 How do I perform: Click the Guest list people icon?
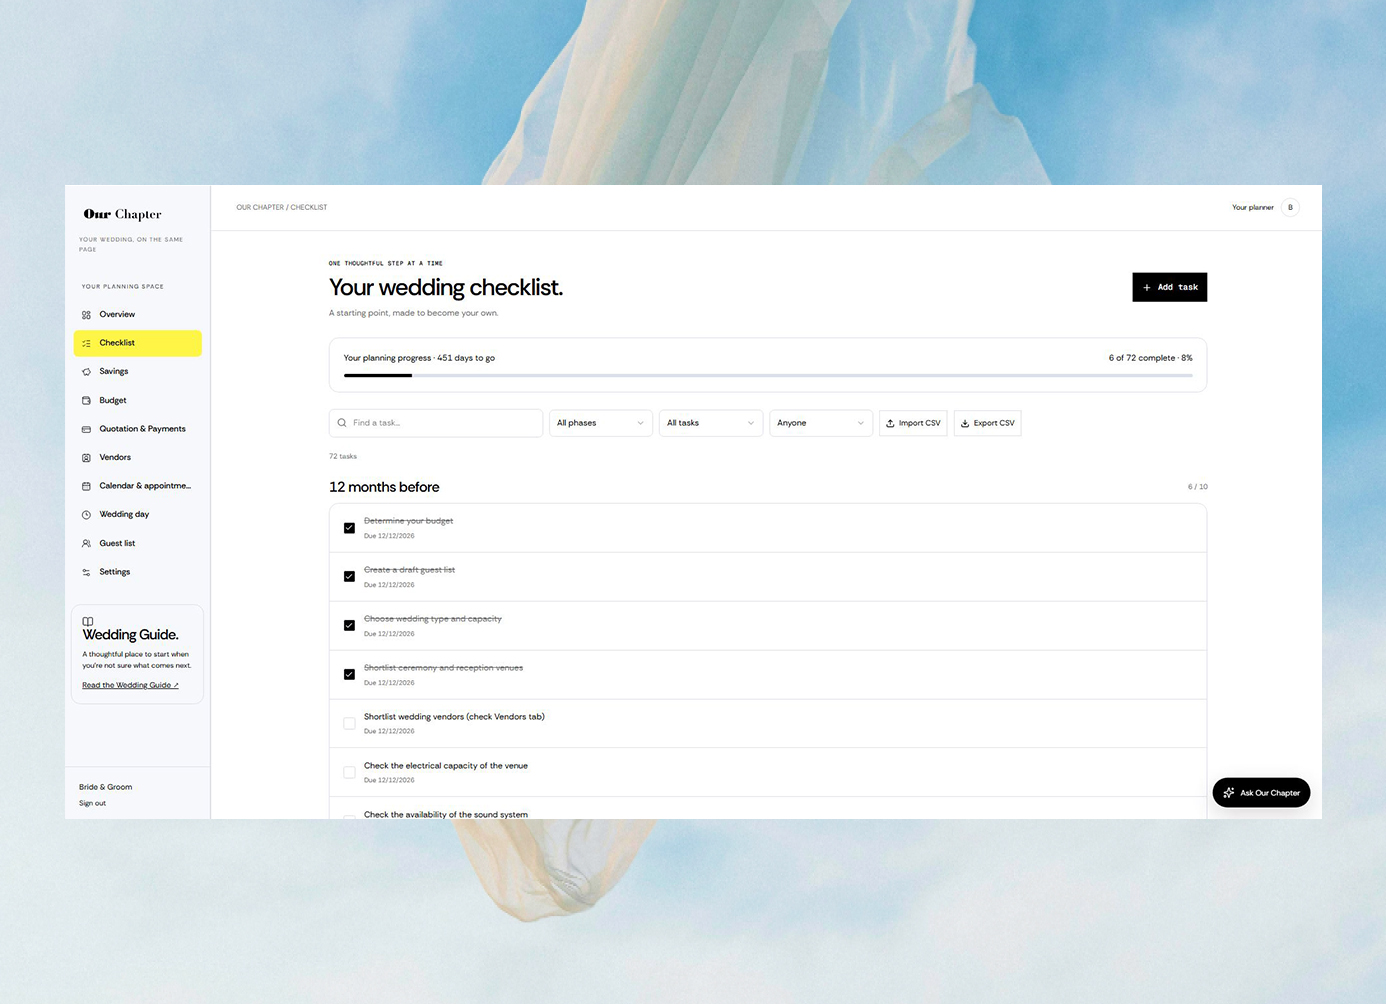click(x=86, y=544)
